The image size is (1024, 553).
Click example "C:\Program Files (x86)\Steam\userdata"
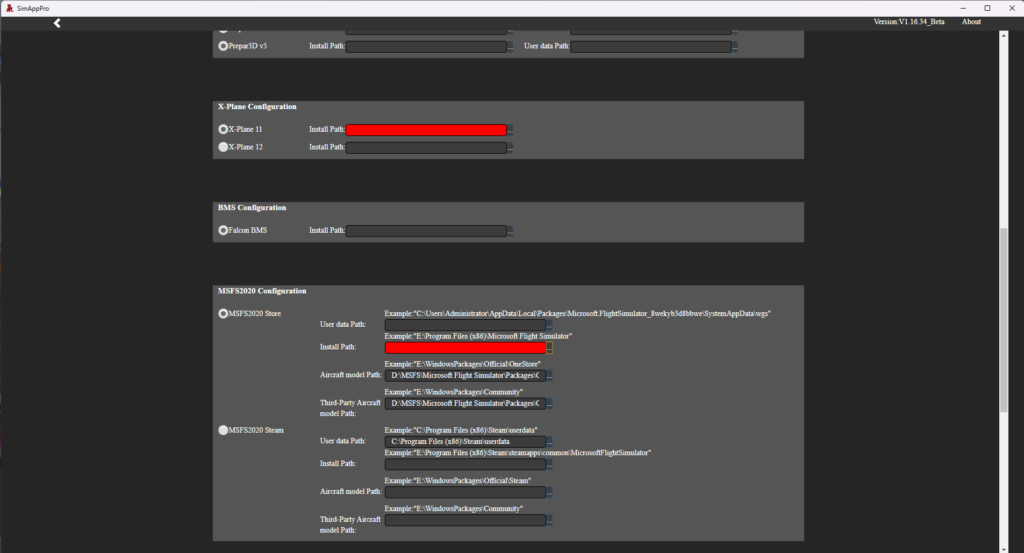pos(460,430)
